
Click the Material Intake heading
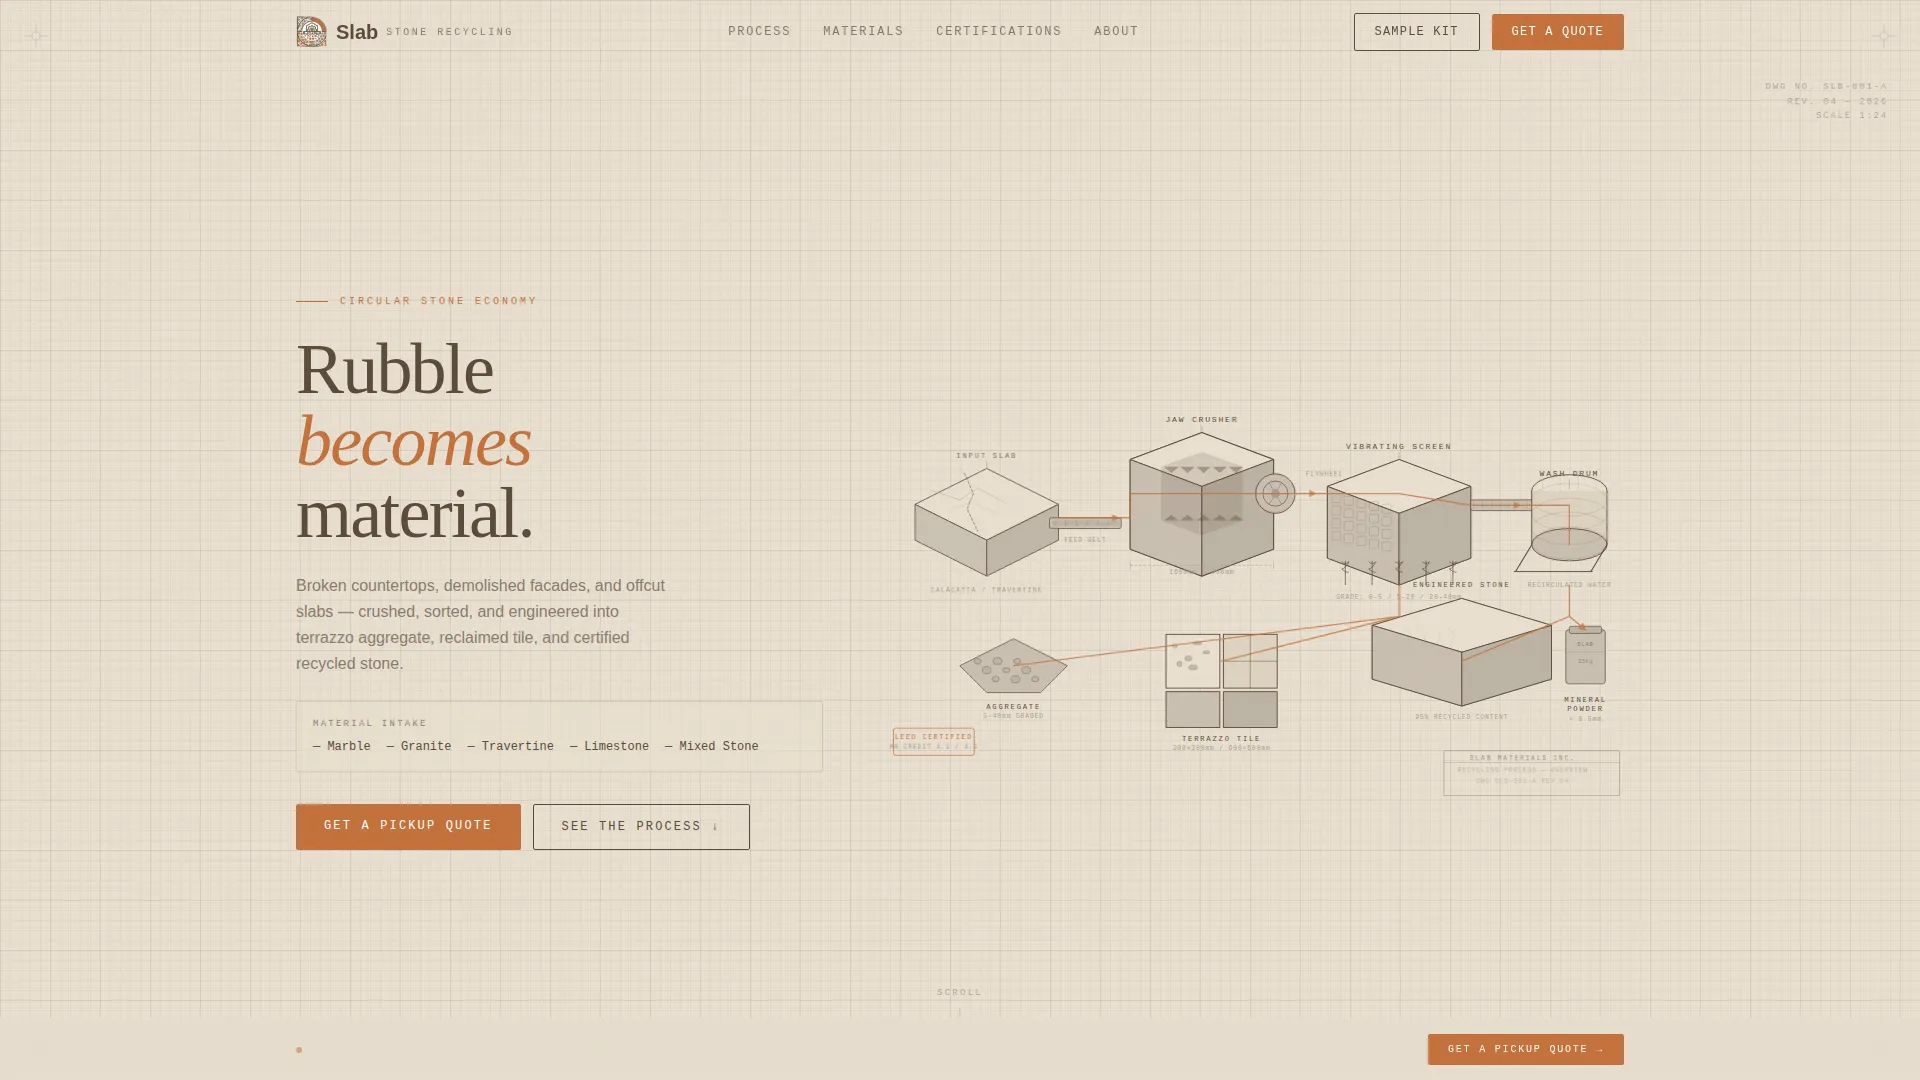[370, 723]
